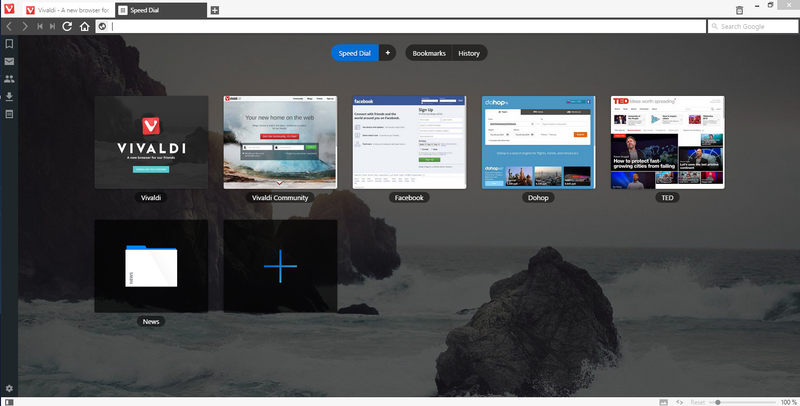
Task: Adjust the page zoom slider
Action: tap(743, 402)
